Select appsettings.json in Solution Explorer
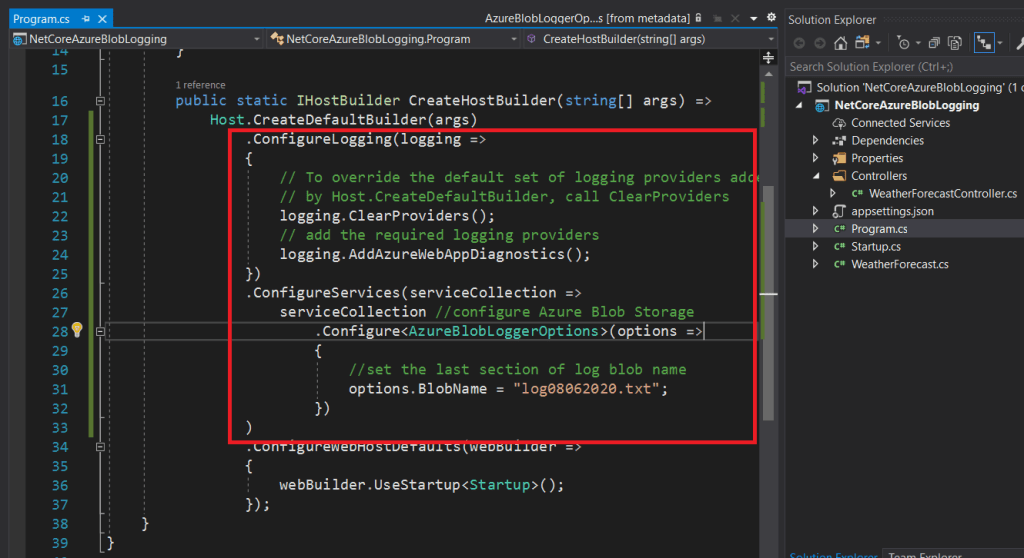Viewport: 1024px width, 558px height. click(x=892, y=211)
